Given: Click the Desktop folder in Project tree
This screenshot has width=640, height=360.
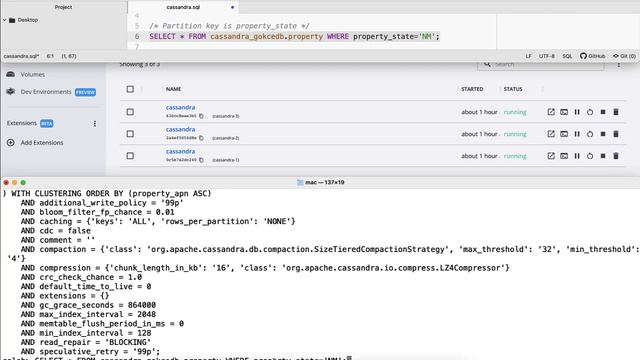Looking at the screenshot, I should (x=28, y=20).
